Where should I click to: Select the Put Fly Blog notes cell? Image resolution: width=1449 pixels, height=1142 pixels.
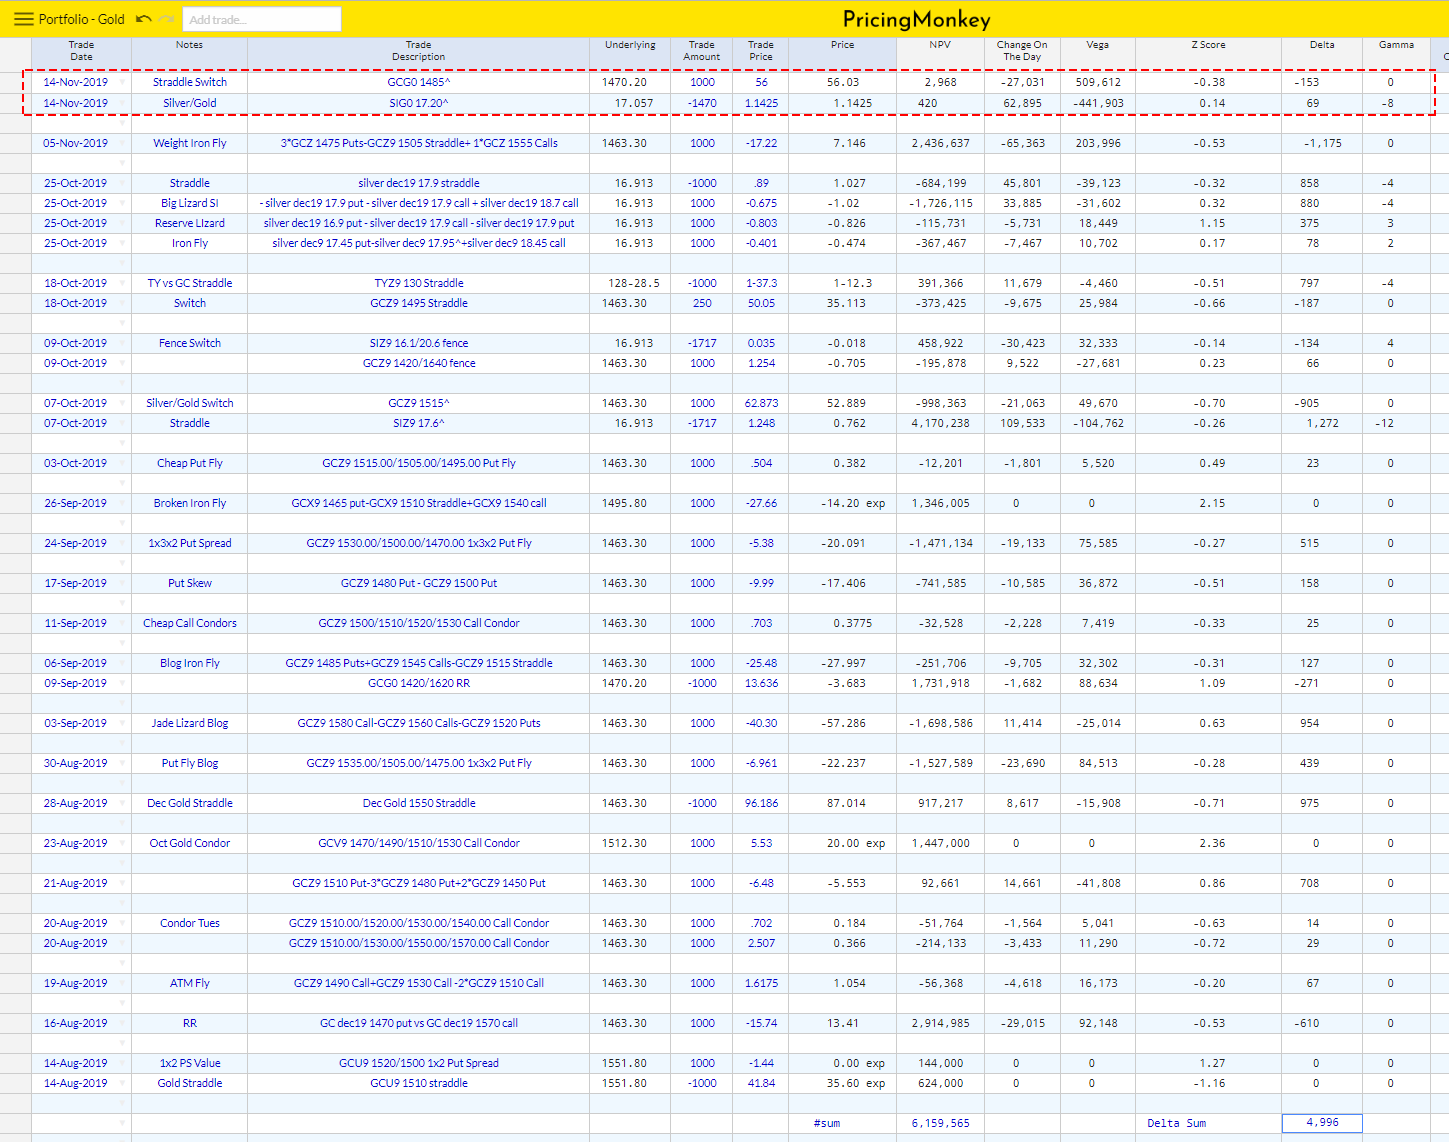(189, 763)
